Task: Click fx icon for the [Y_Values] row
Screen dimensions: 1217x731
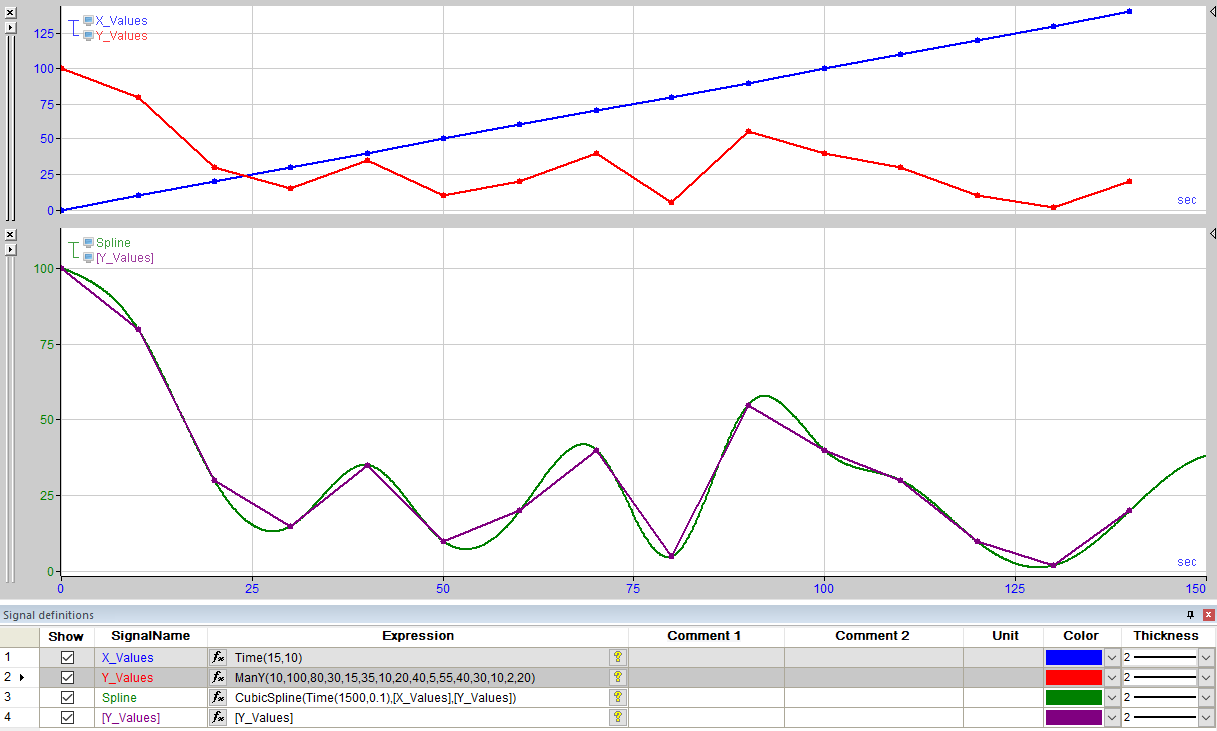Action: point(218,717)
